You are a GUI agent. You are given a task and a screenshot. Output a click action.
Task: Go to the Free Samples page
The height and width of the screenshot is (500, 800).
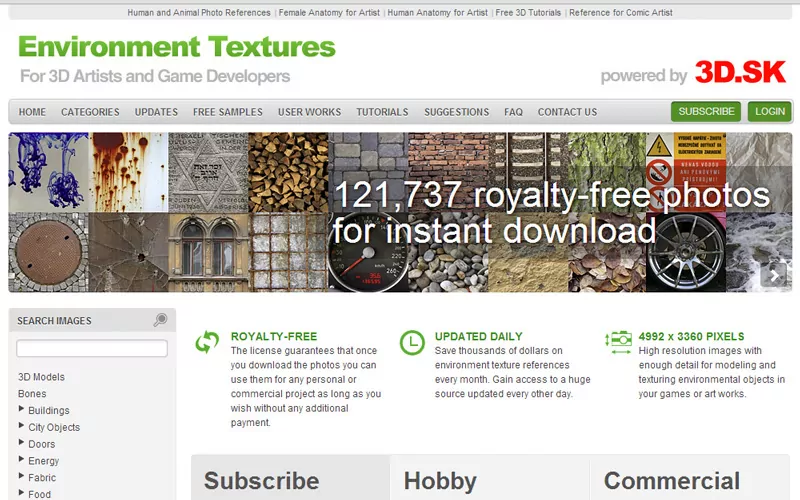click(228, 112)
